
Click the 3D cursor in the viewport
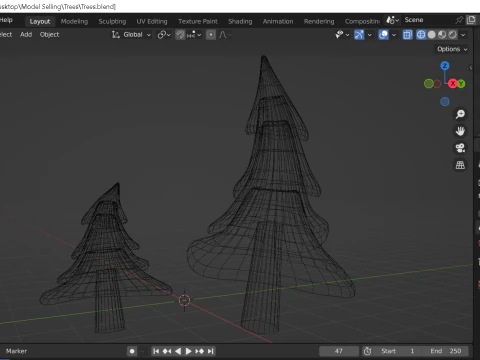(184, 300)
